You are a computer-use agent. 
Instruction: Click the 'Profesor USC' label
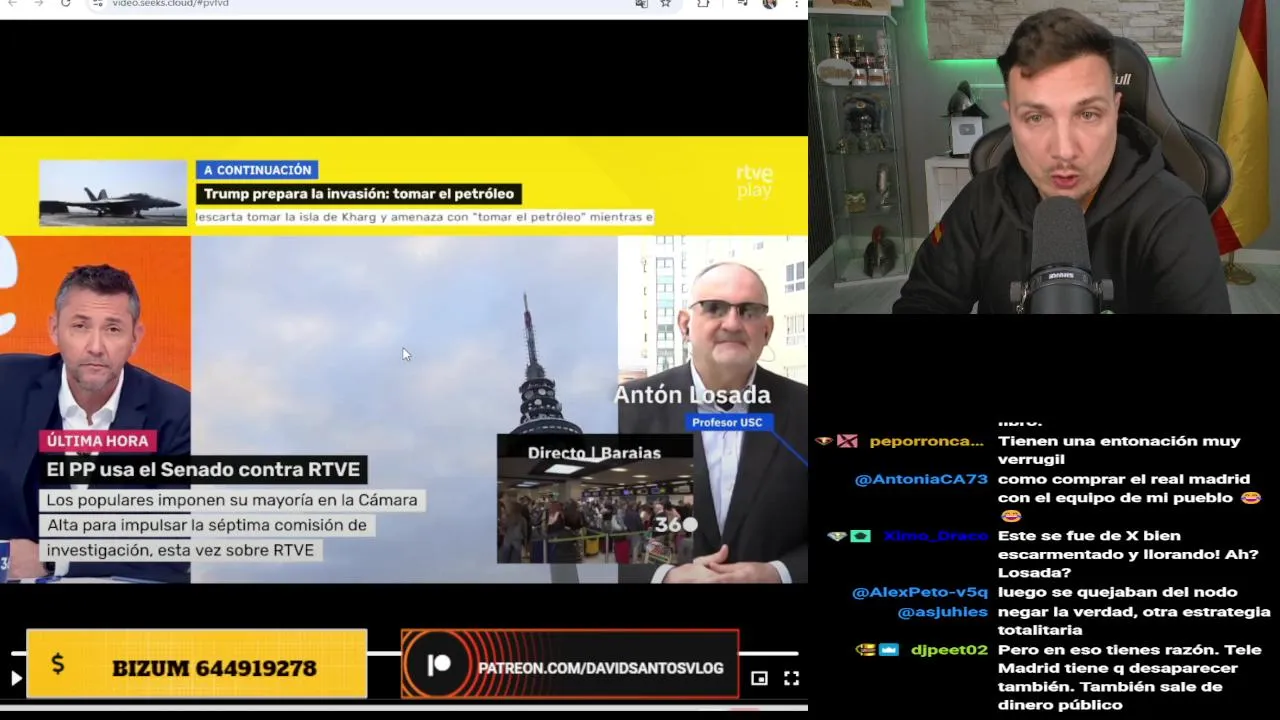[x=727, y=422]
